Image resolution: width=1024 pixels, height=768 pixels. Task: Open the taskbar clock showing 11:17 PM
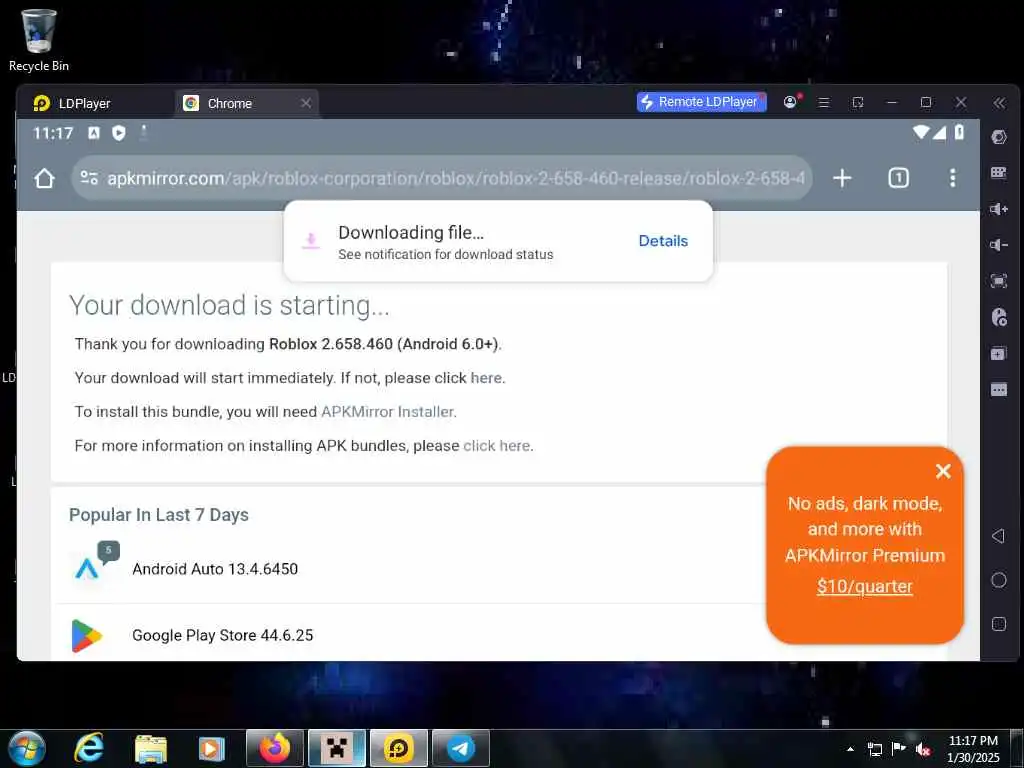(973, 749)
